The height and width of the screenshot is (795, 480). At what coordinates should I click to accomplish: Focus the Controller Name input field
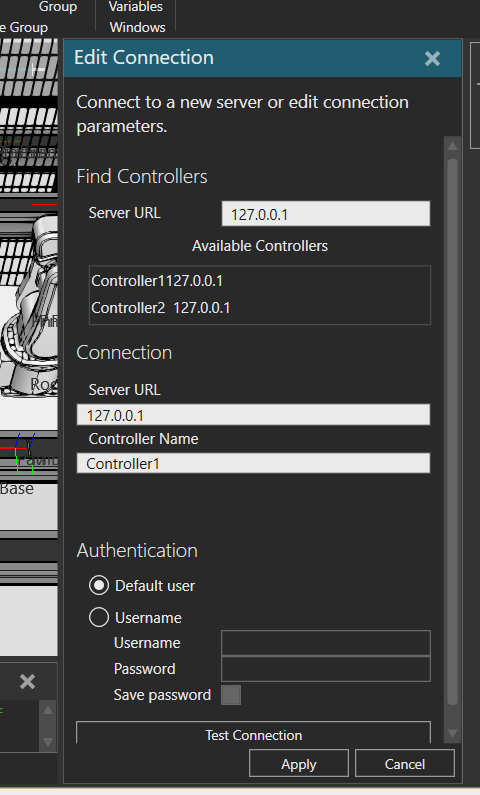[x=253, y=463]
